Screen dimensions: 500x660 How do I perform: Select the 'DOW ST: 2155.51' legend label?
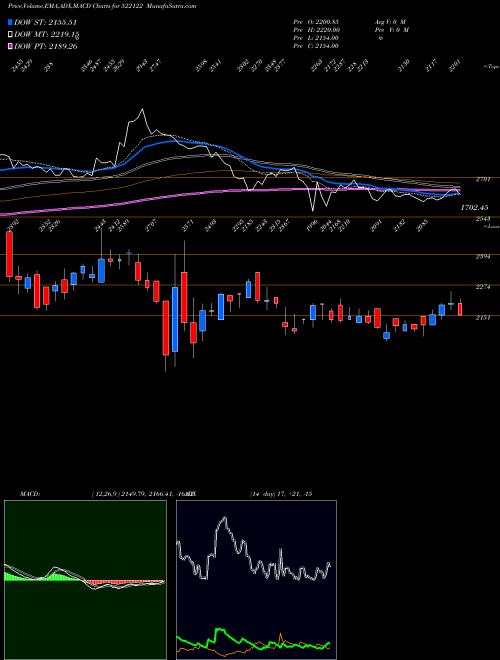pos(45,22)
